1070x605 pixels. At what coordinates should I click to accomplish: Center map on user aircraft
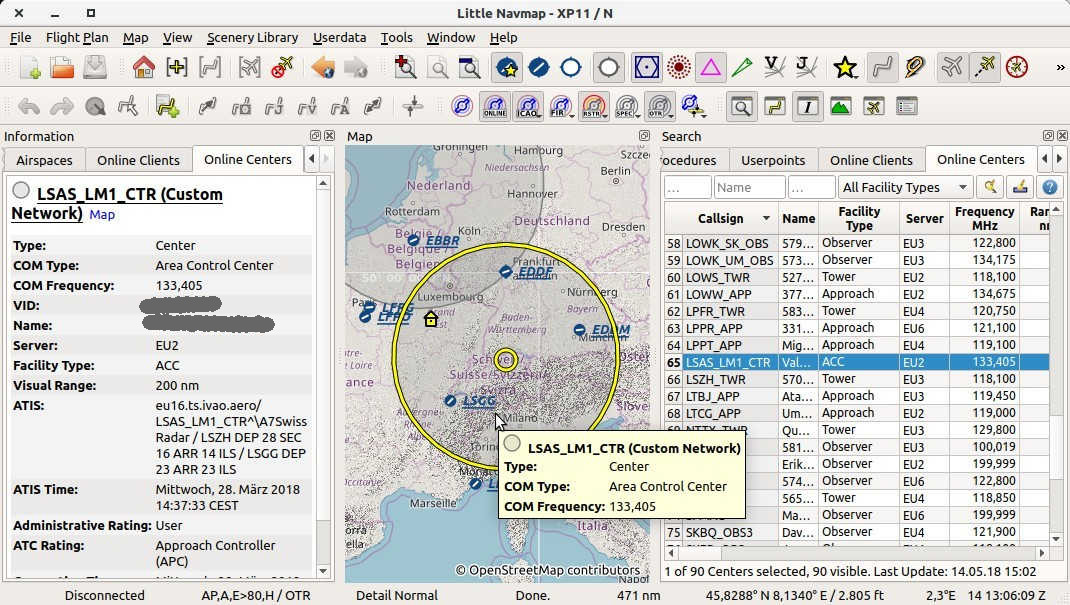click(250, 68)
